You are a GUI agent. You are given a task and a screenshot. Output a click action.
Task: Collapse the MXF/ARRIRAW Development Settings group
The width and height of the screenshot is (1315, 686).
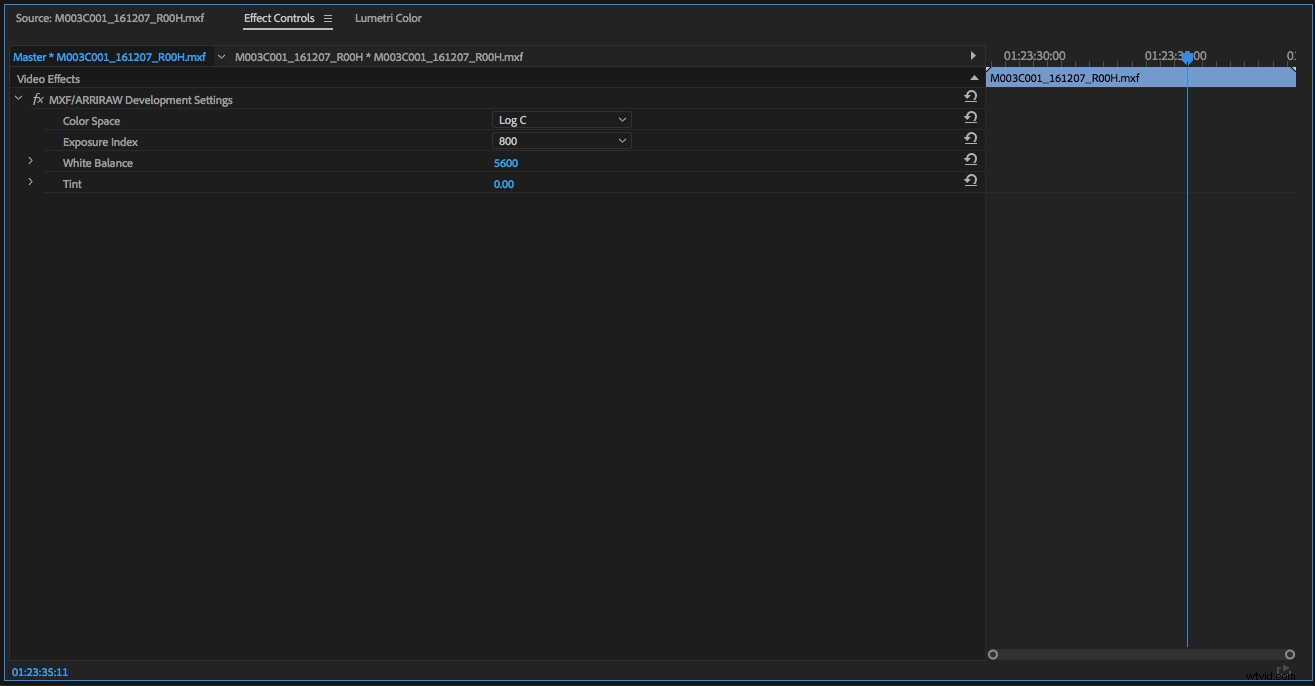click(x=19, y=99)
